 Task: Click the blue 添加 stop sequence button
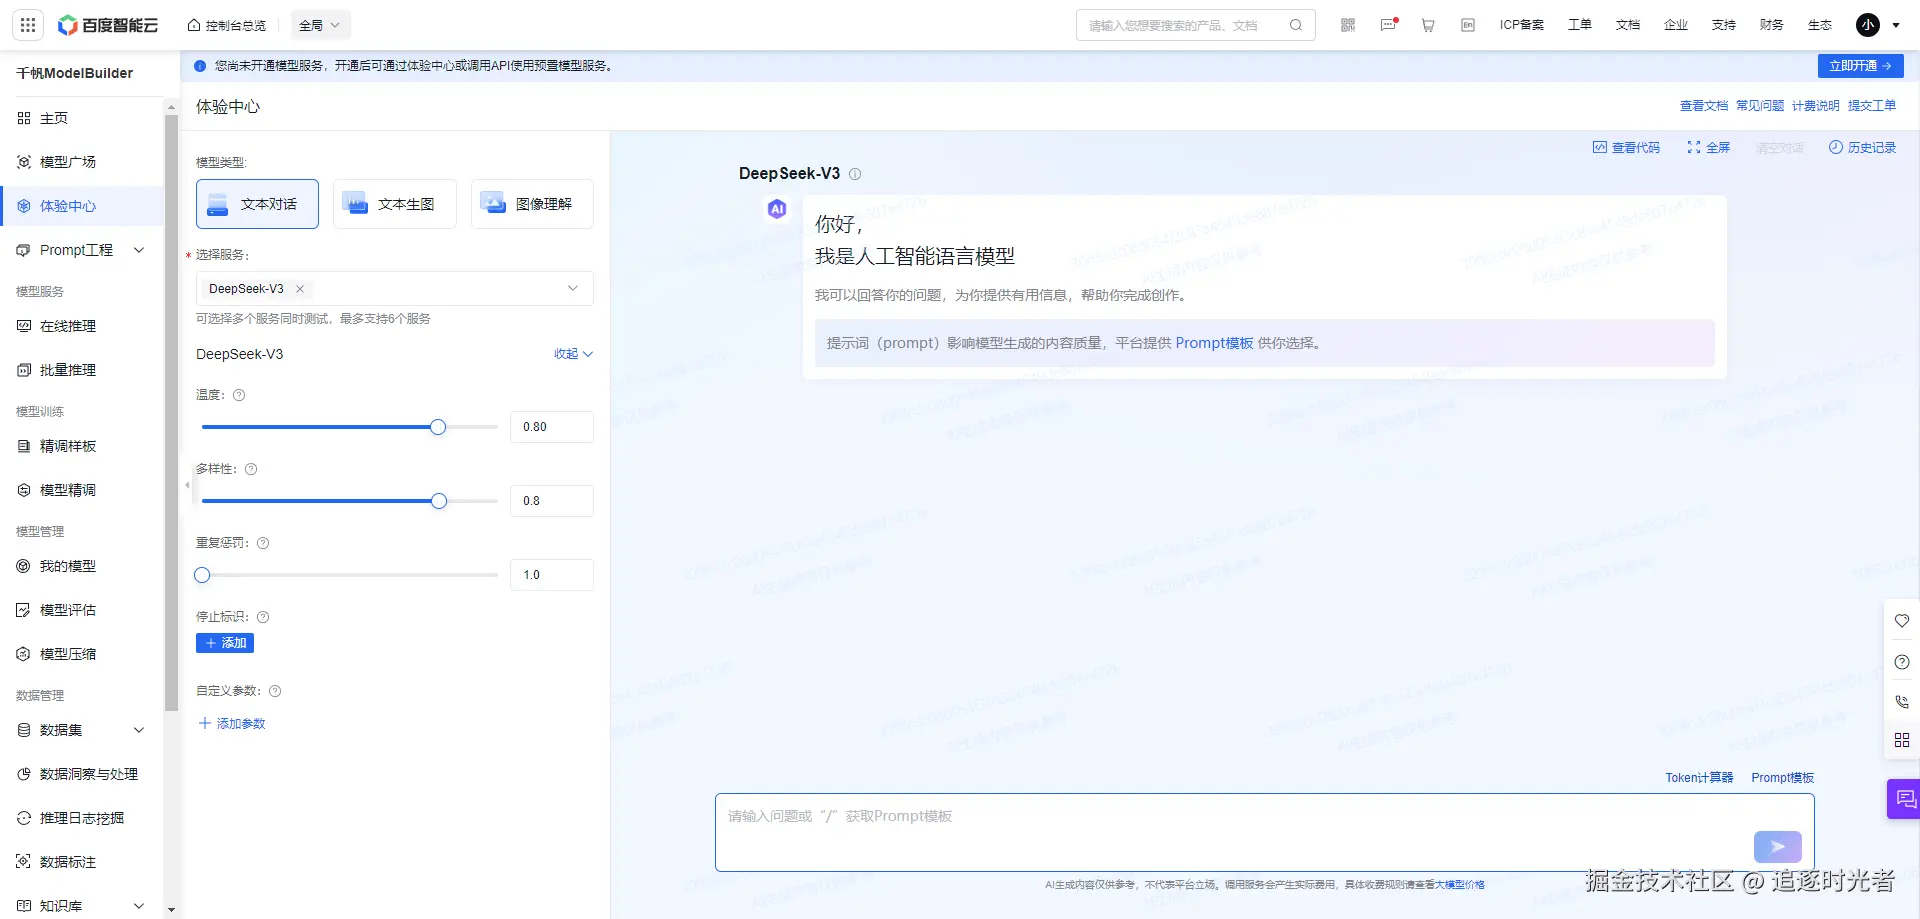click(225, 643)
